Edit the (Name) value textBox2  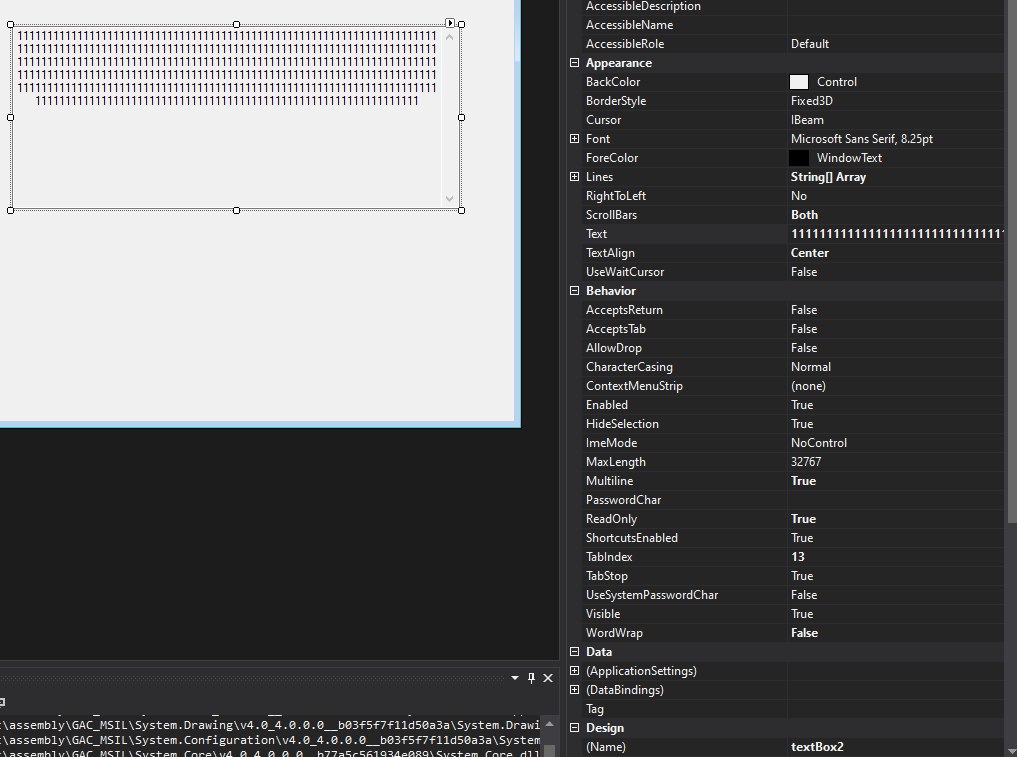pos(817,747)
